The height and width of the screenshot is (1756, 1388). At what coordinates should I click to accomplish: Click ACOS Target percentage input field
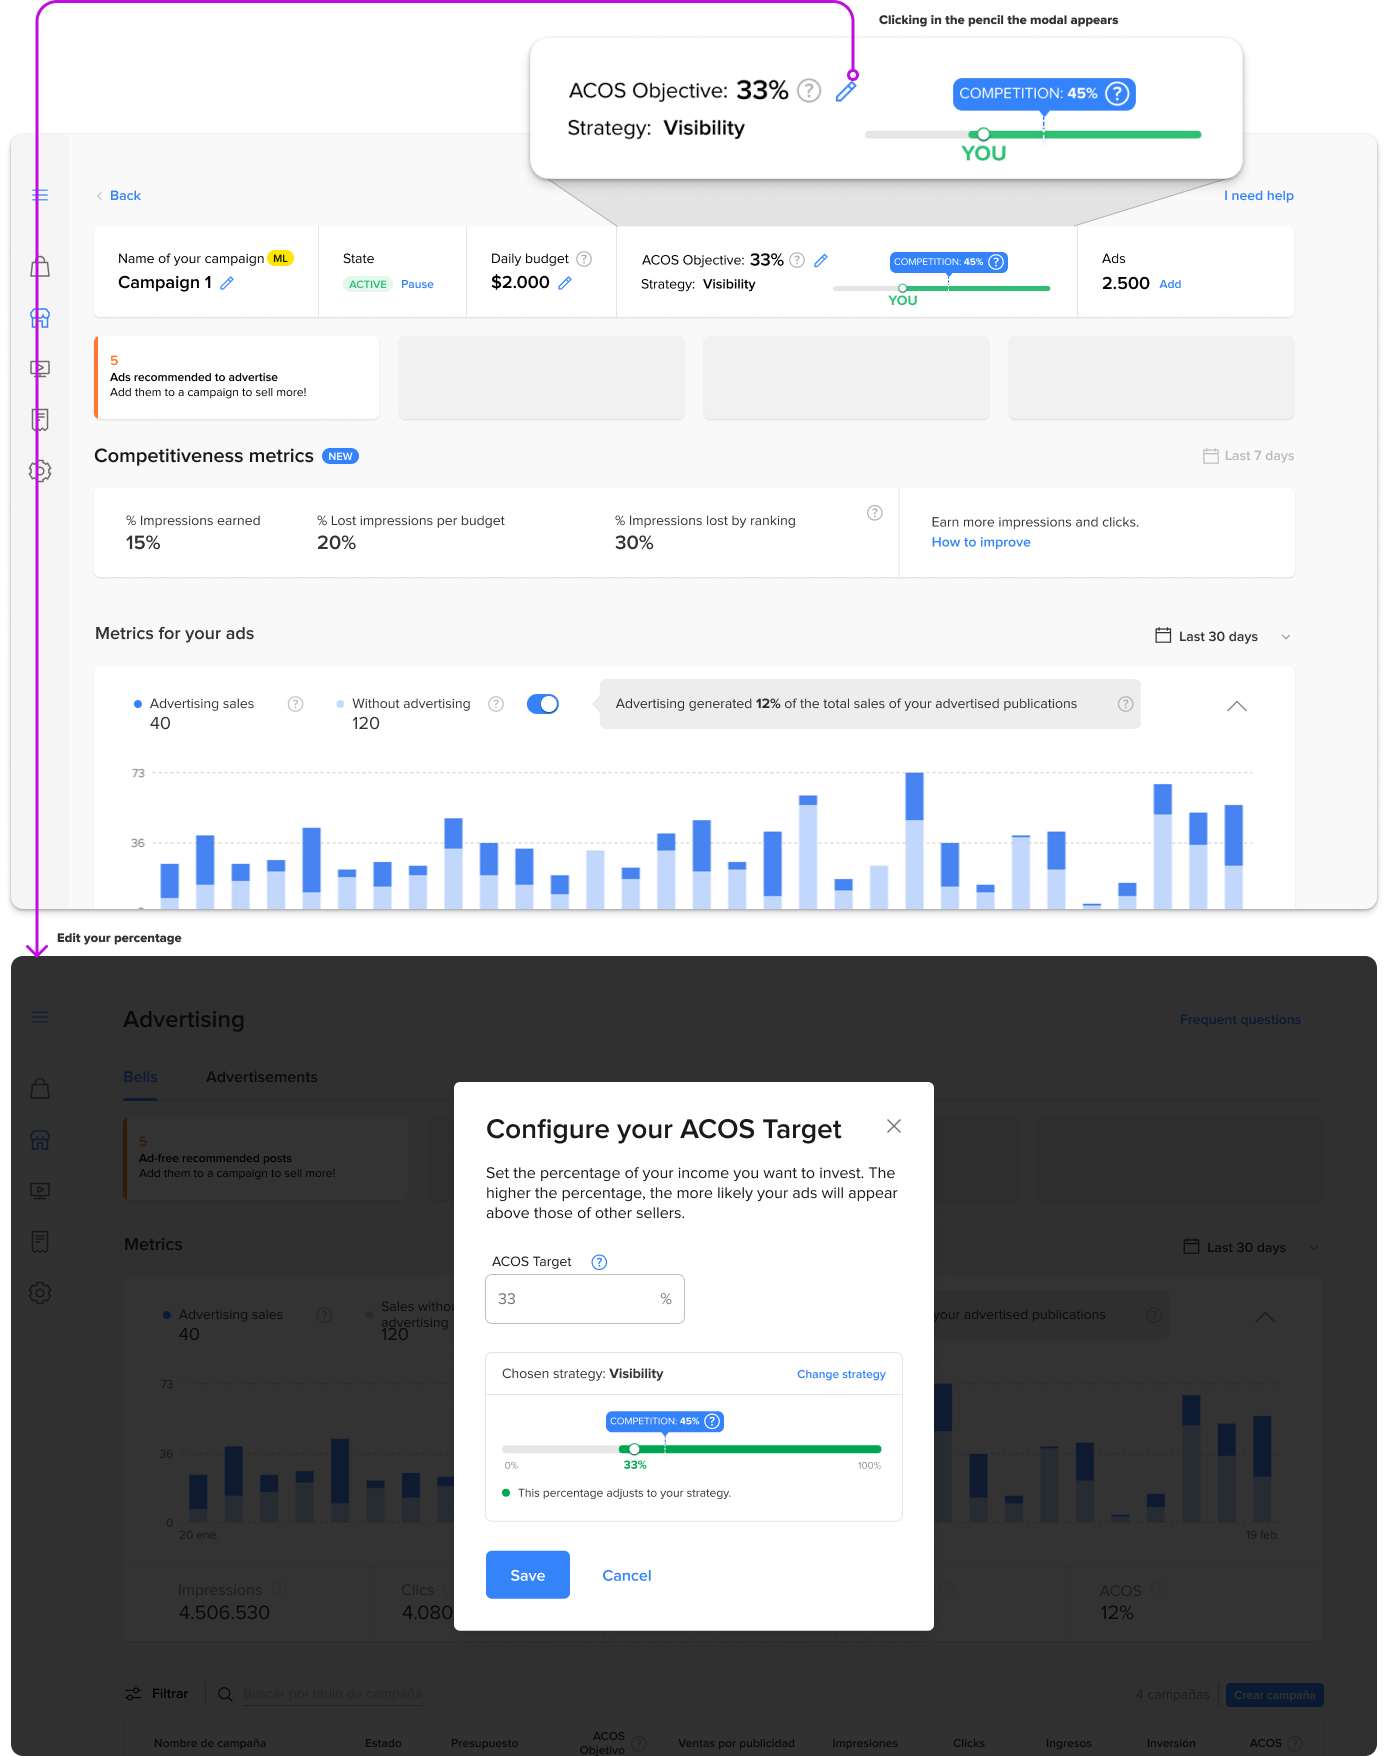585,1299
